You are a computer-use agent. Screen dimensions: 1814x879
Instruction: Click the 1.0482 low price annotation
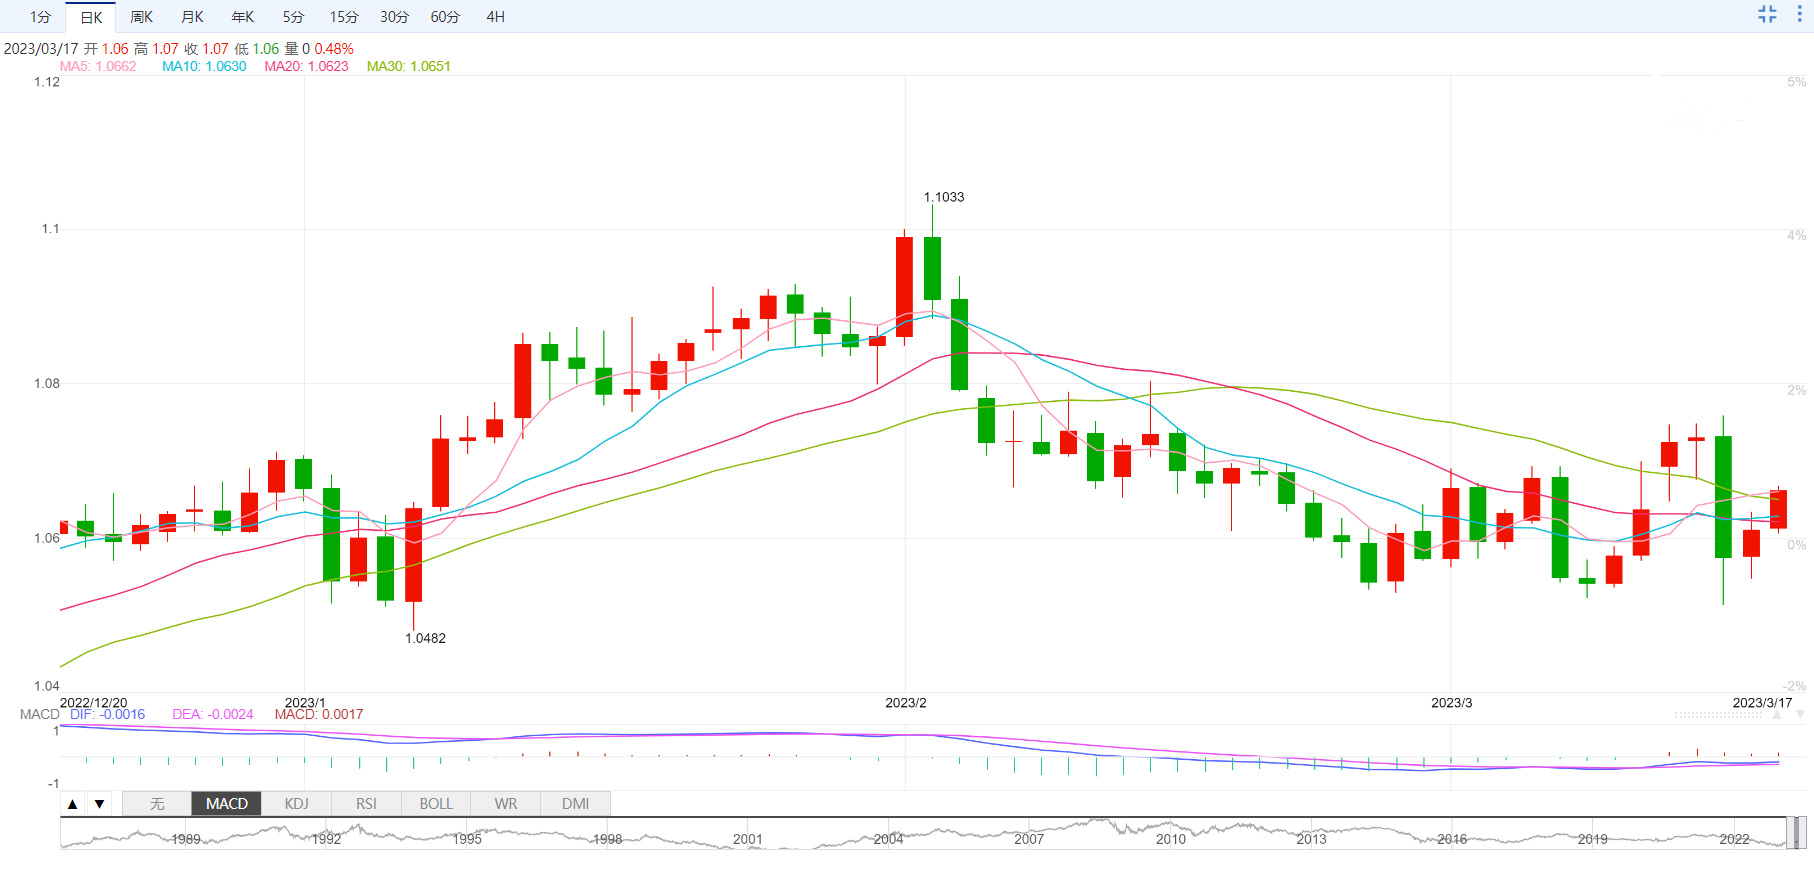click(425, 638)
